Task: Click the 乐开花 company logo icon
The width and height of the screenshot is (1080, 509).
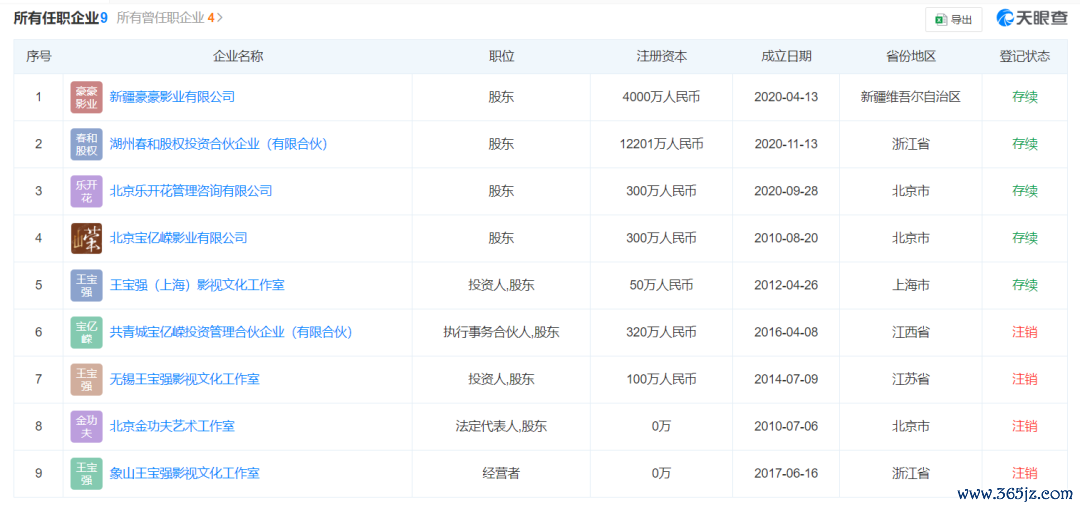Action: click(86, 191)
